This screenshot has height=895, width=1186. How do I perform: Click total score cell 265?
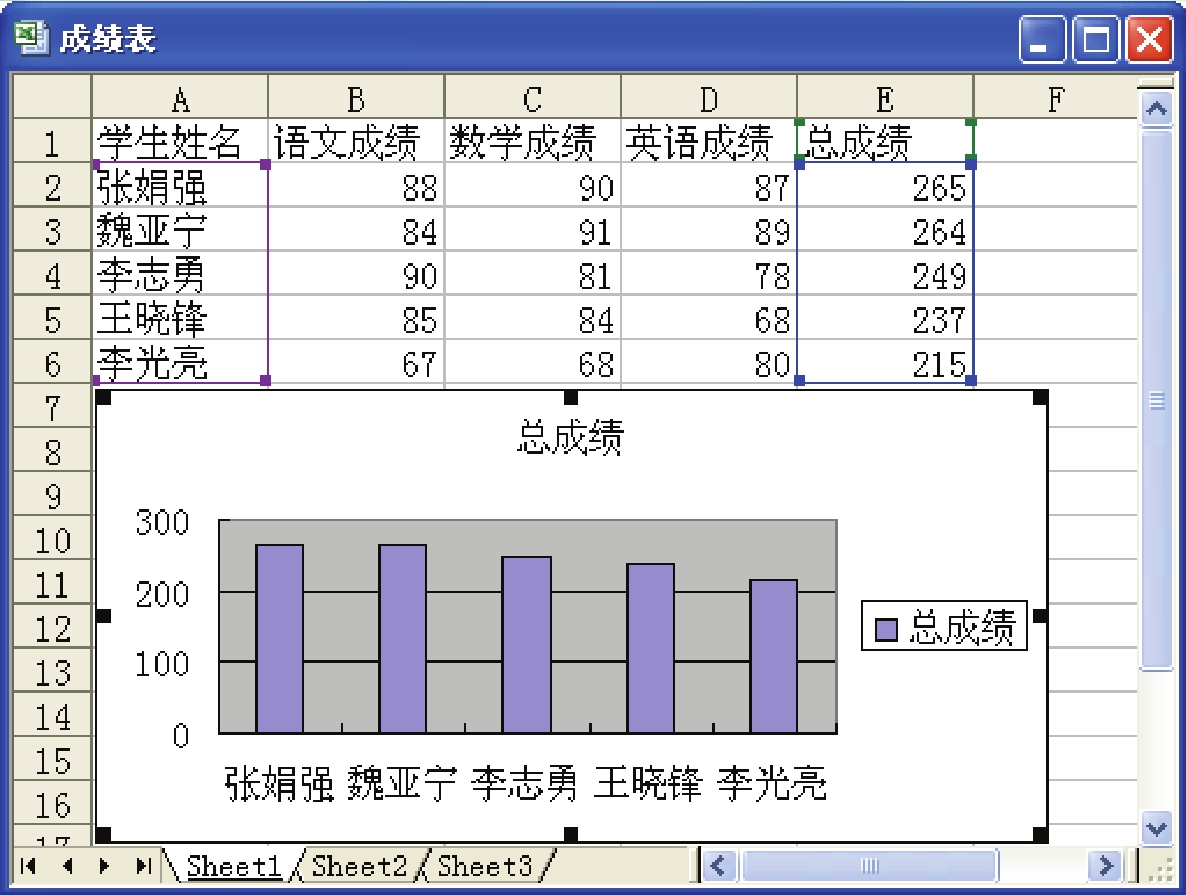point(885,185)
